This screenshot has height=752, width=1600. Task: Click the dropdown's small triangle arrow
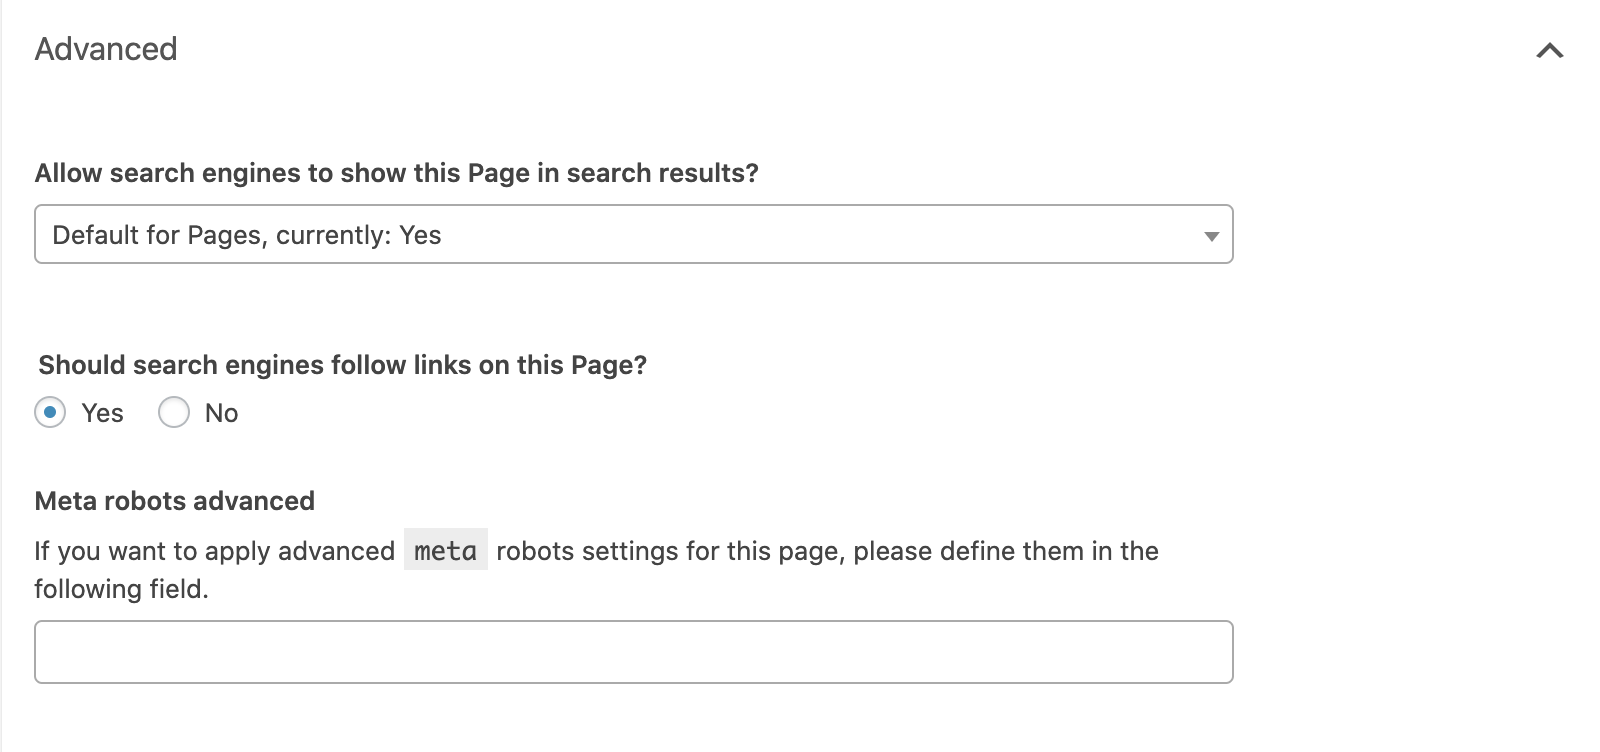(1211, 236)
